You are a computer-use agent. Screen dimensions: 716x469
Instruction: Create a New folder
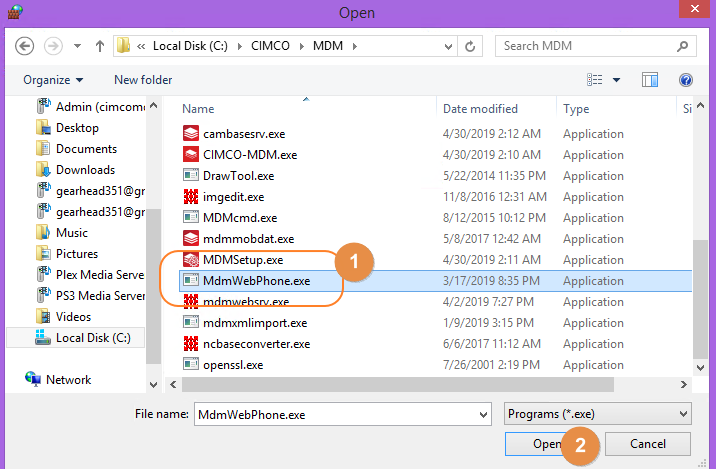[143, 80]
